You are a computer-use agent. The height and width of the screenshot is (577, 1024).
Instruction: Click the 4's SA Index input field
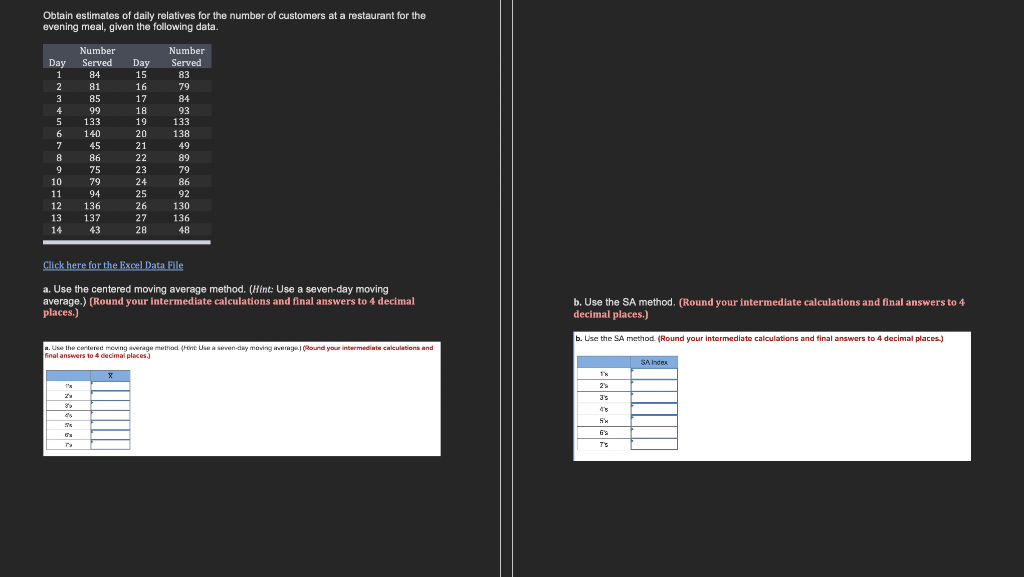point(654,409)
